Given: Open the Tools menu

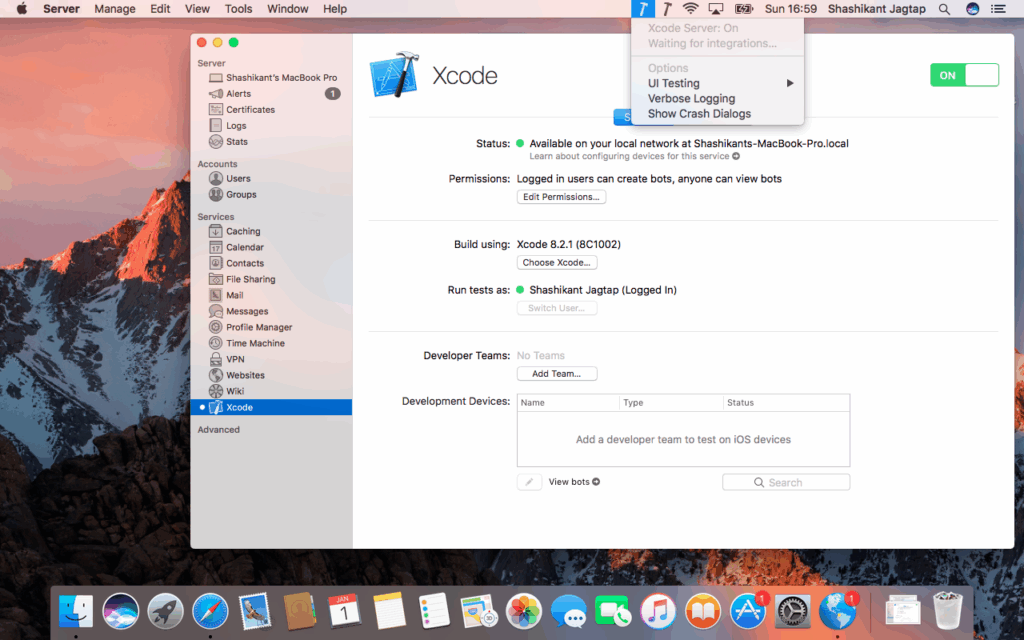Looking at the screenshot, I should [x=238, y=8].
